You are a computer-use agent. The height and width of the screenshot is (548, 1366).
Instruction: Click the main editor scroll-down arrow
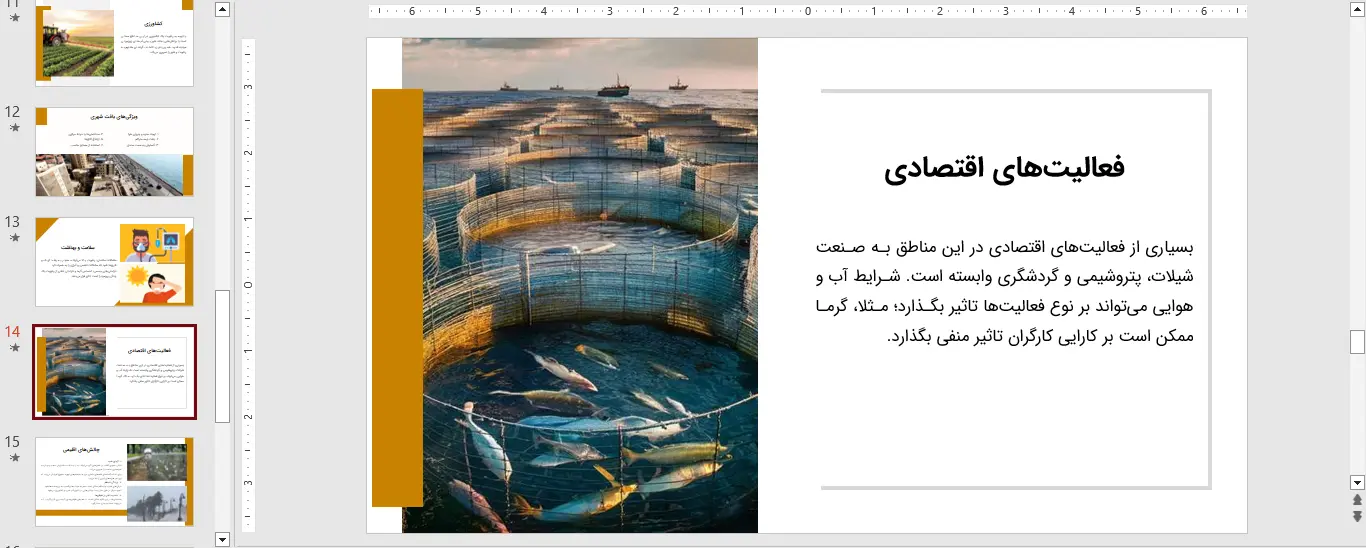click(x=1357, y=482)
